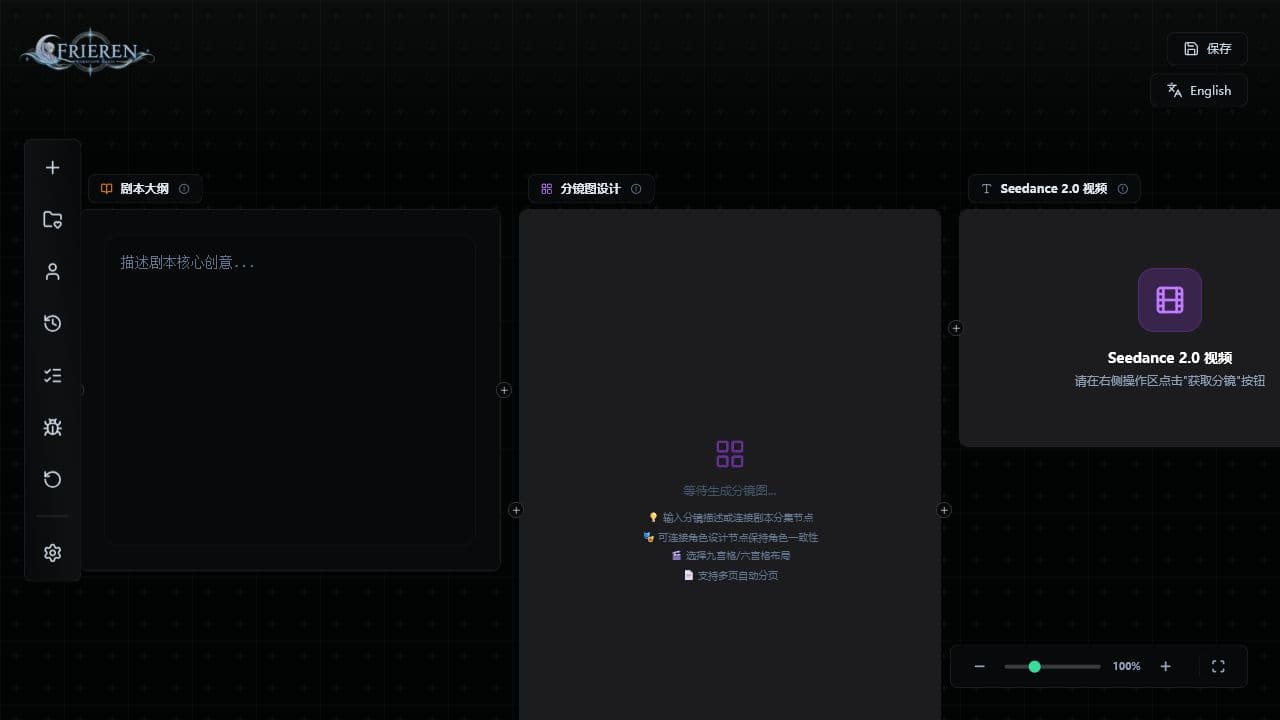Zoom out with the minus button
The width and height of the screenshot is (1280, 720).
[980, 666]
